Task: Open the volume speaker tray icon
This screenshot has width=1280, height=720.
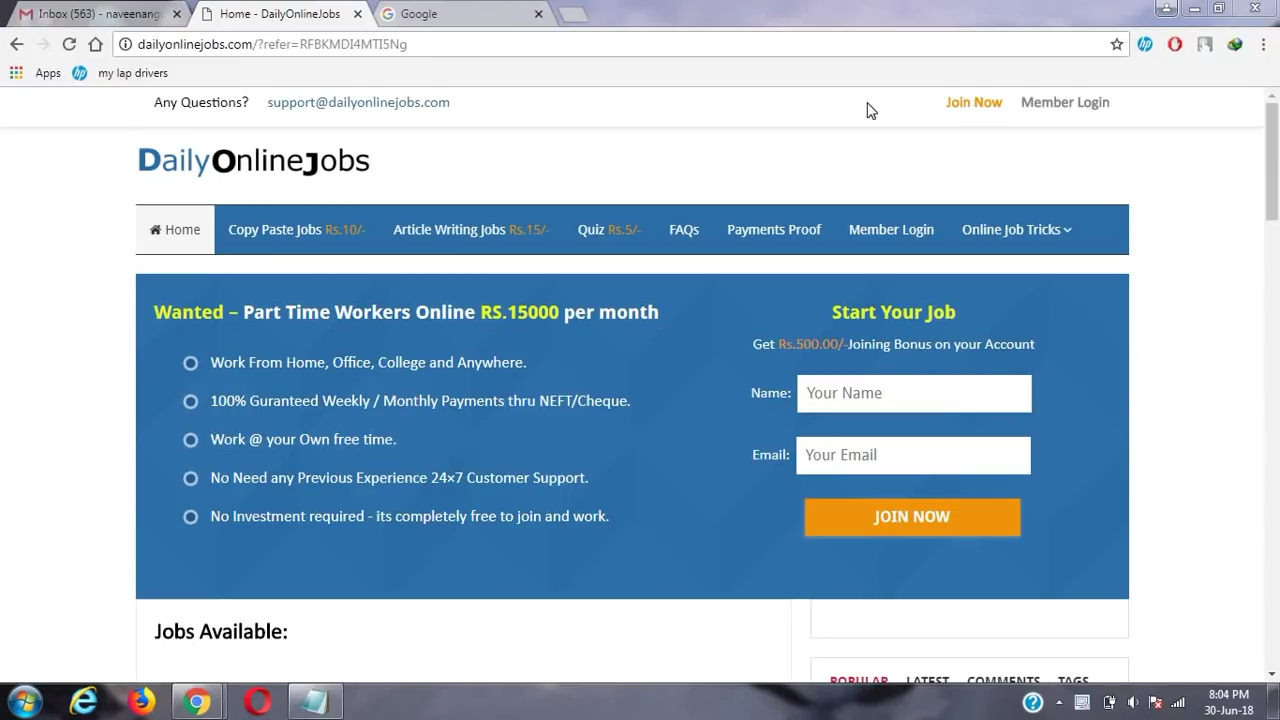Action: click(1133, 702)
